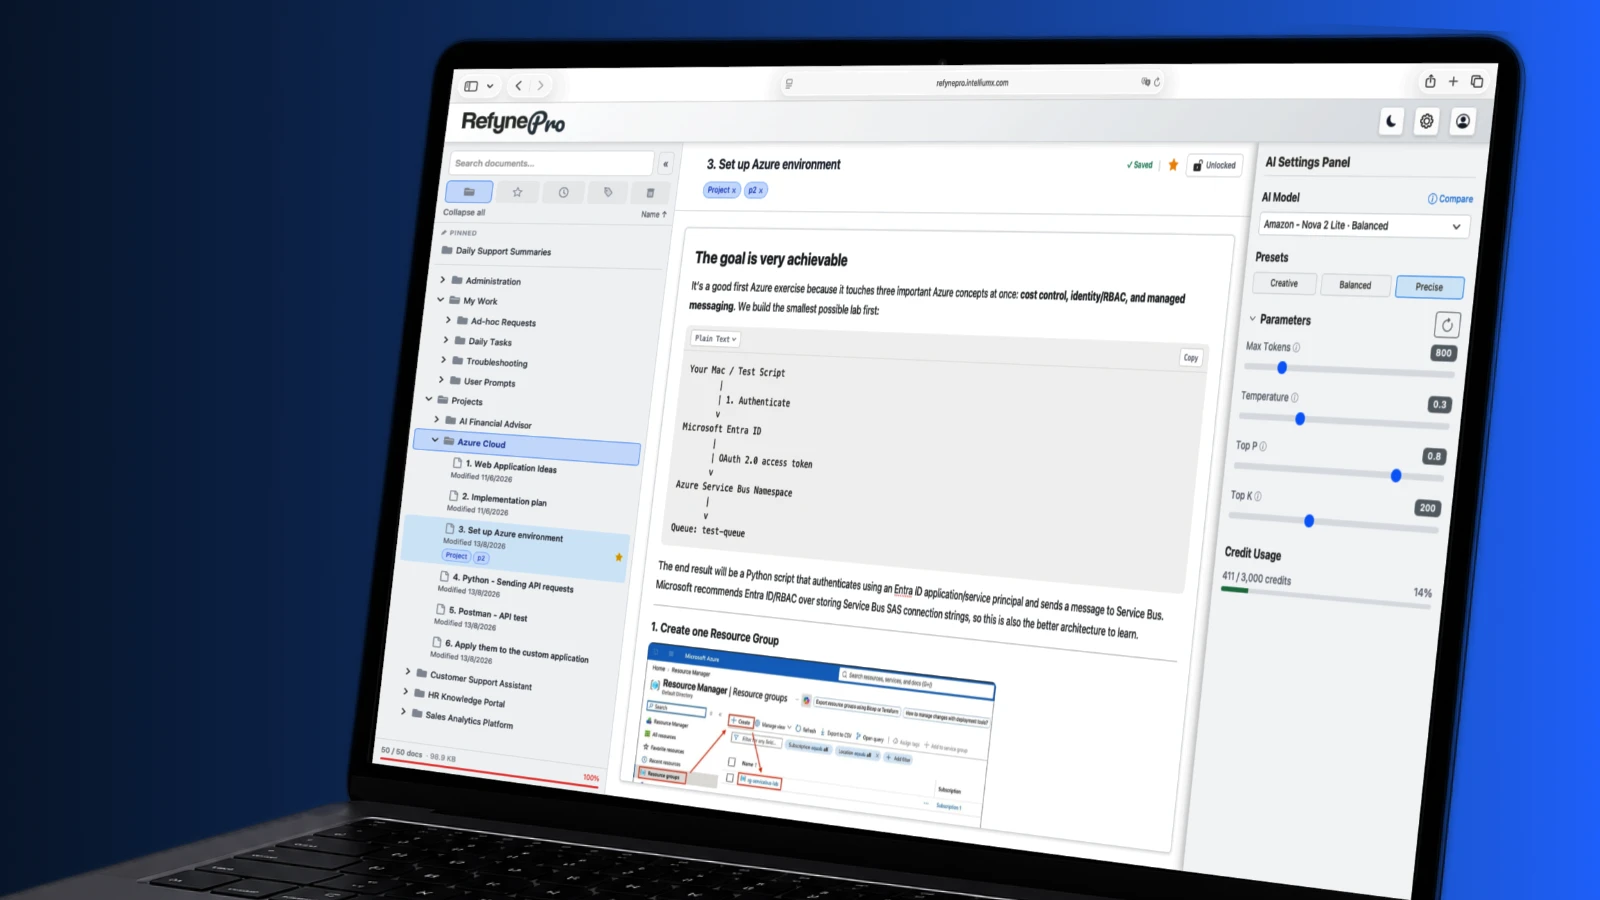The width and height of the screenshot is (1600, 900).
Task: Expand the Ad-hoc Requests folder
Action: click(x=448, y=320)
